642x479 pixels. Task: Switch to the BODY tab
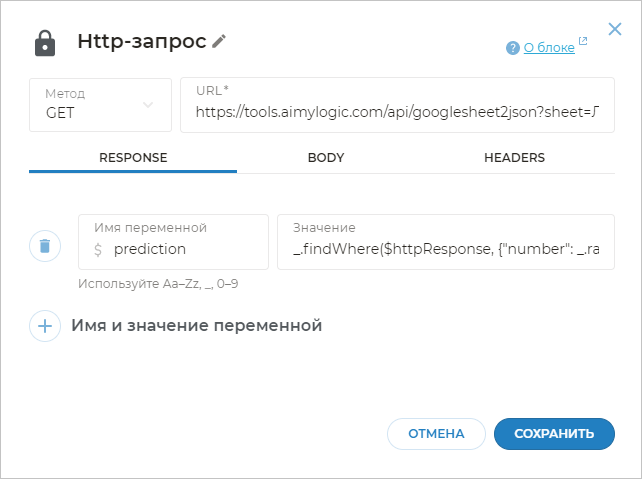(326, 158)
